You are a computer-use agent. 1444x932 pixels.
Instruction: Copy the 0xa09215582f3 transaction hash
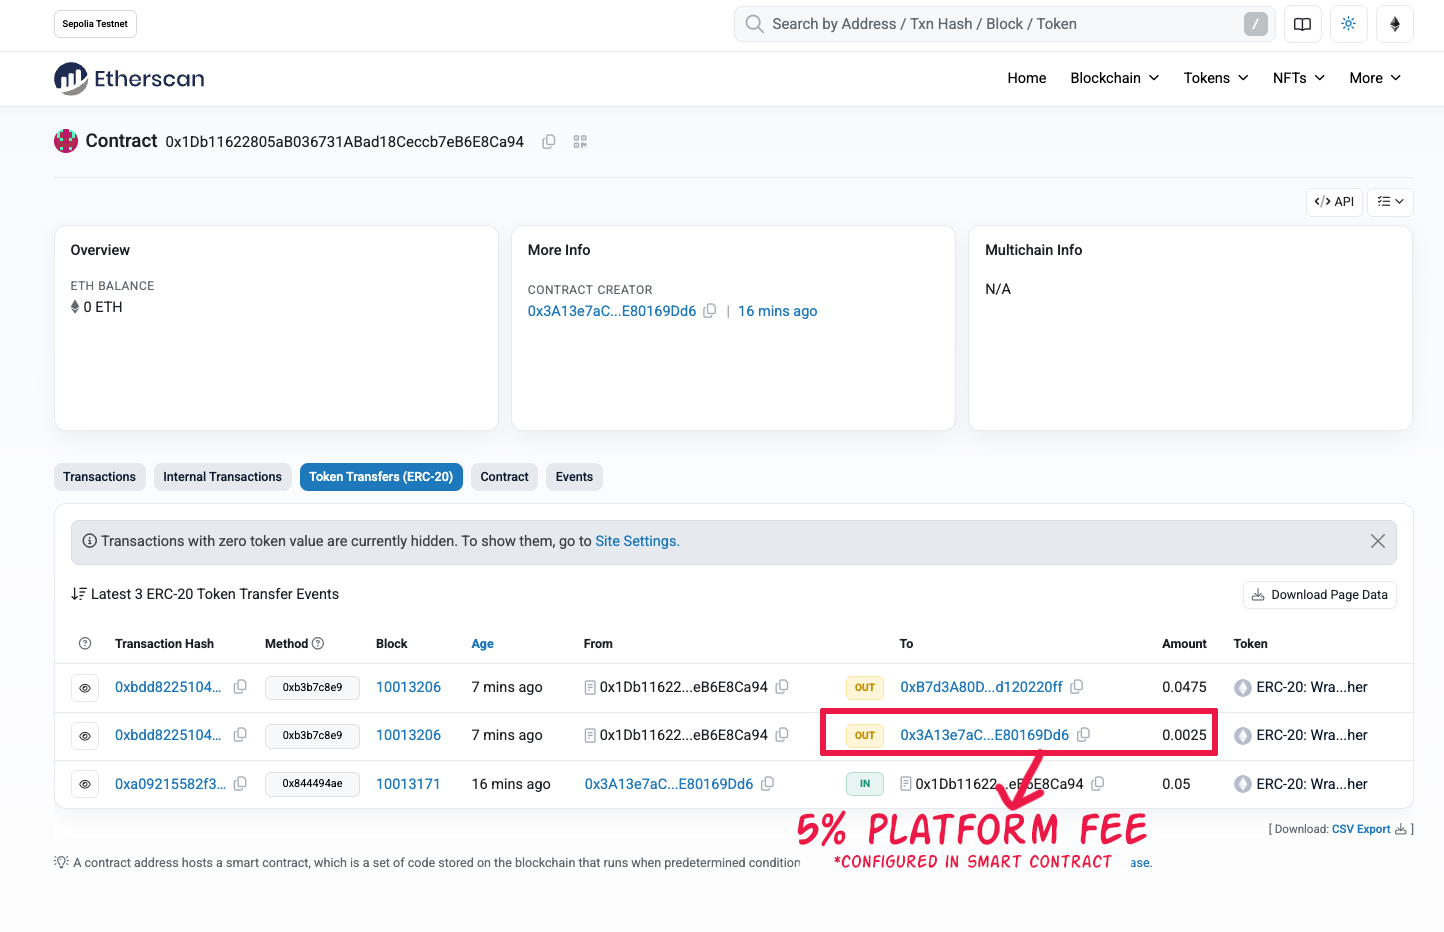pos(240,784)
